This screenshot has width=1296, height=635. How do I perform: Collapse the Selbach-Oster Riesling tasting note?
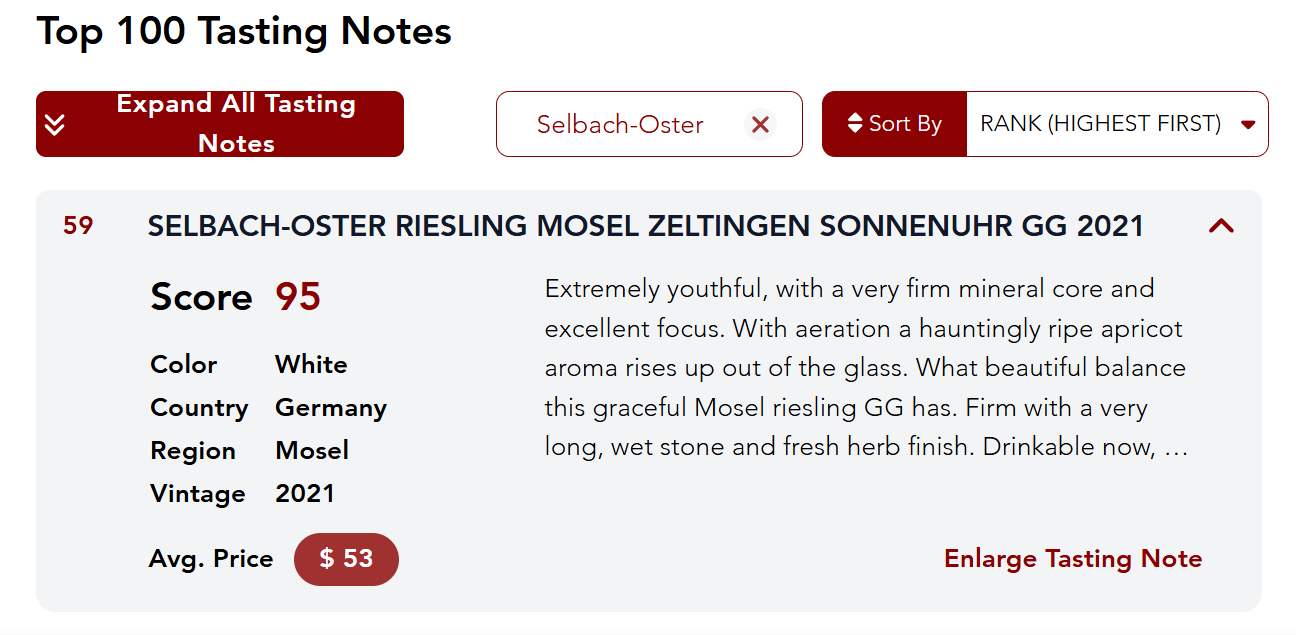tap(1221, 226)
